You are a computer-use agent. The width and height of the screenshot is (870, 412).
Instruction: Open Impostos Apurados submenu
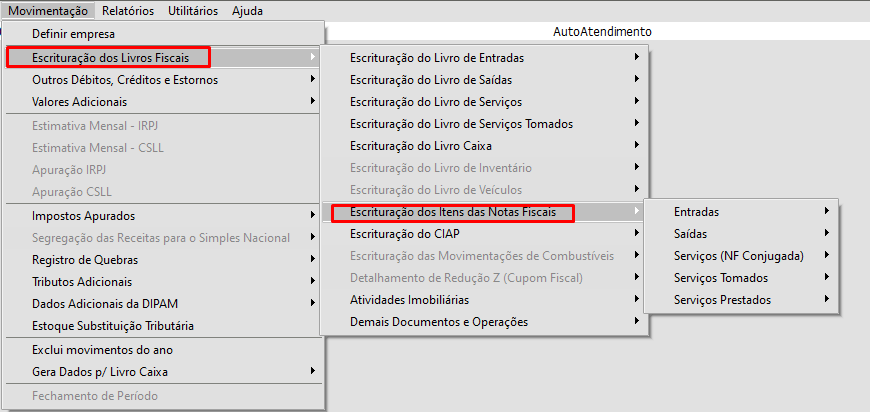(84, 215)
